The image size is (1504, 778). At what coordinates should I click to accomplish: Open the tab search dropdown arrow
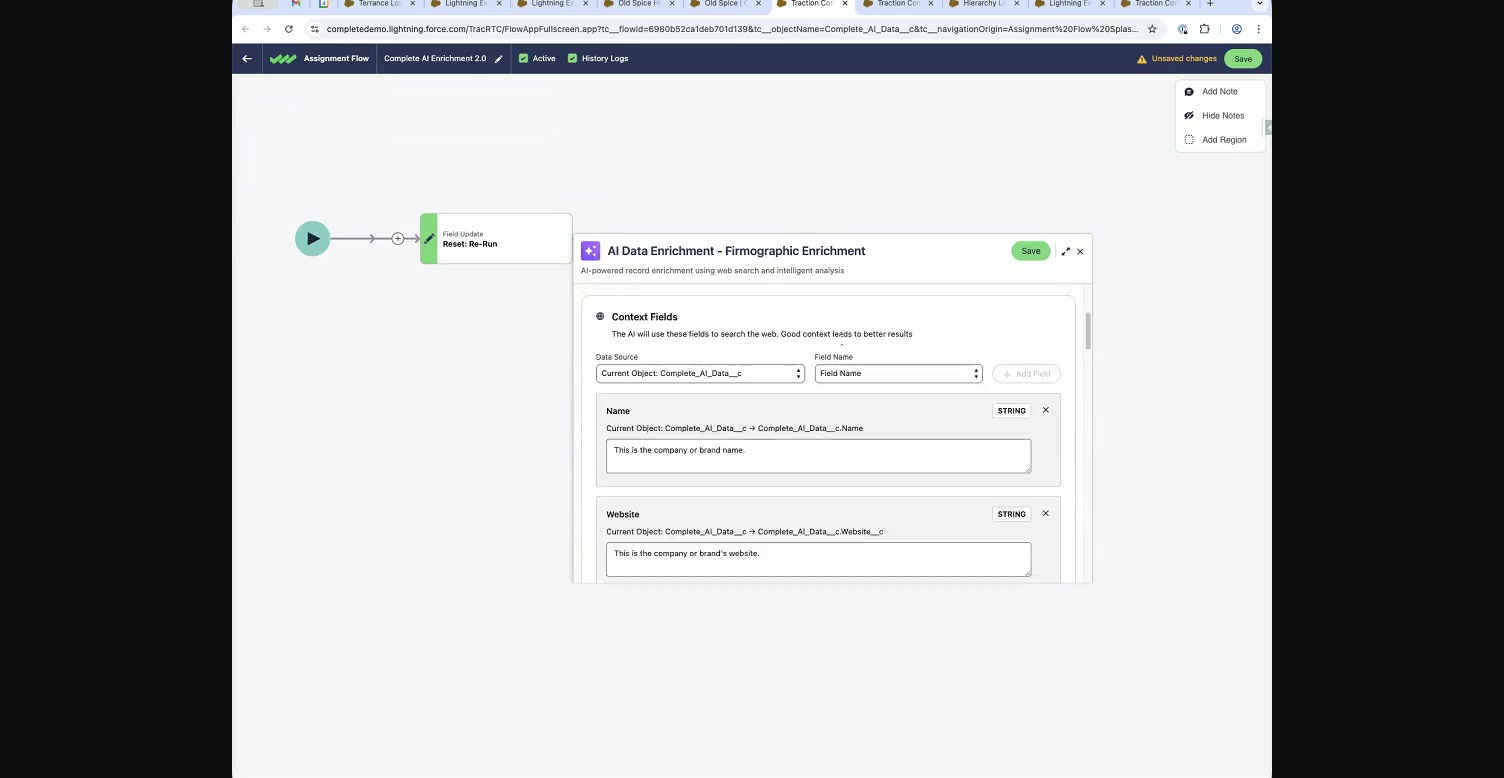(1259, 4)
